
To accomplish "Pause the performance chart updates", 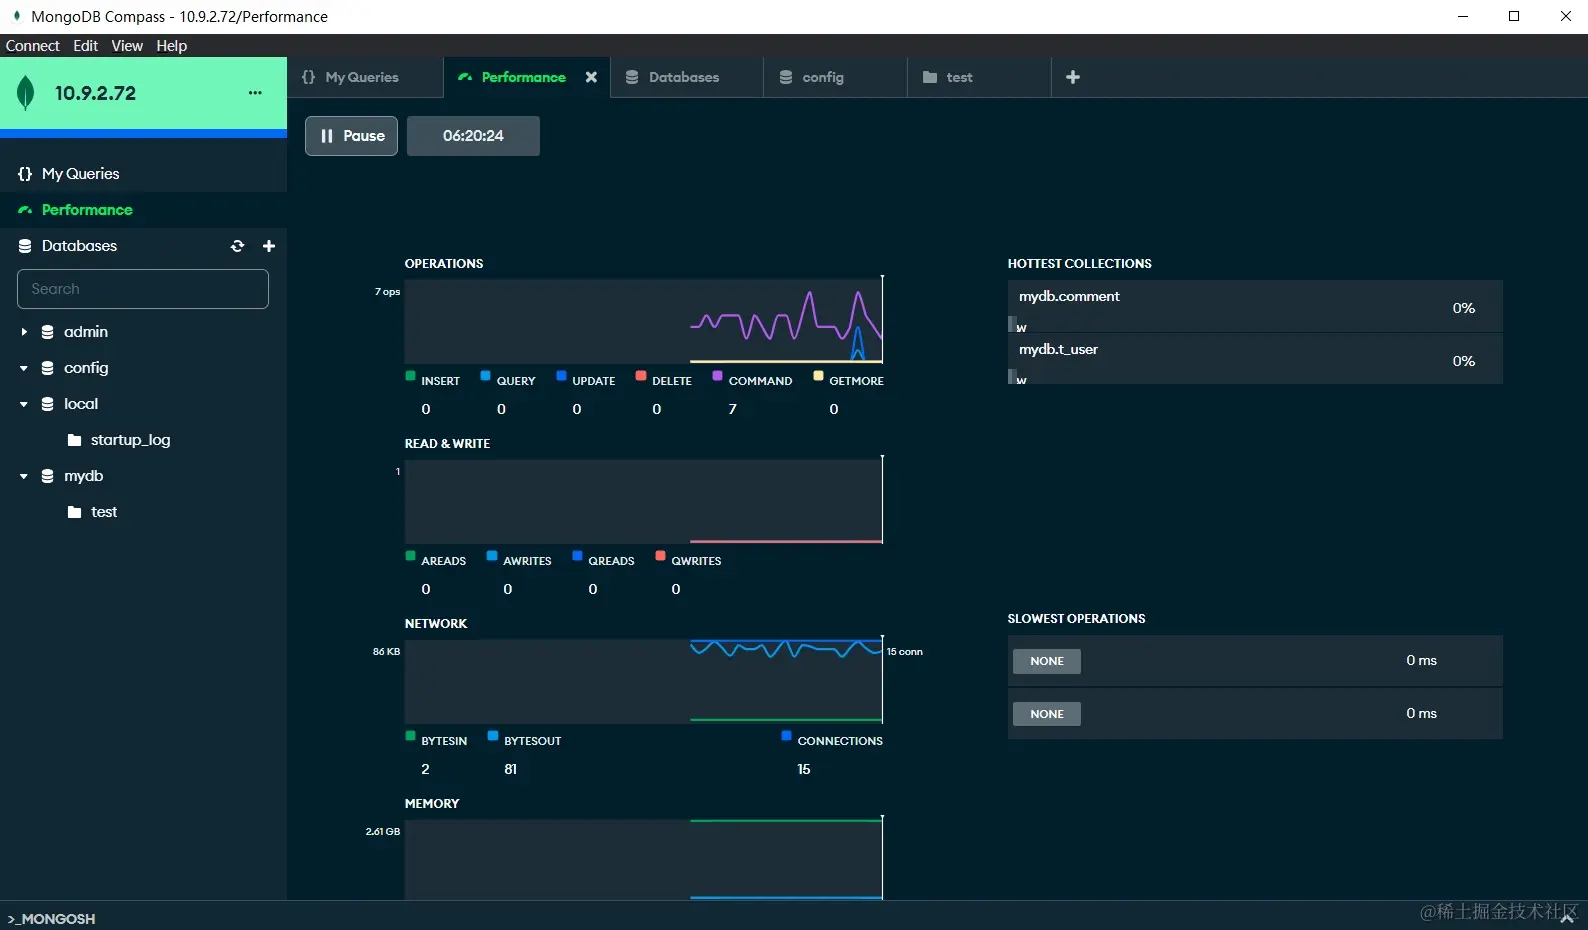I will point(351,136).
